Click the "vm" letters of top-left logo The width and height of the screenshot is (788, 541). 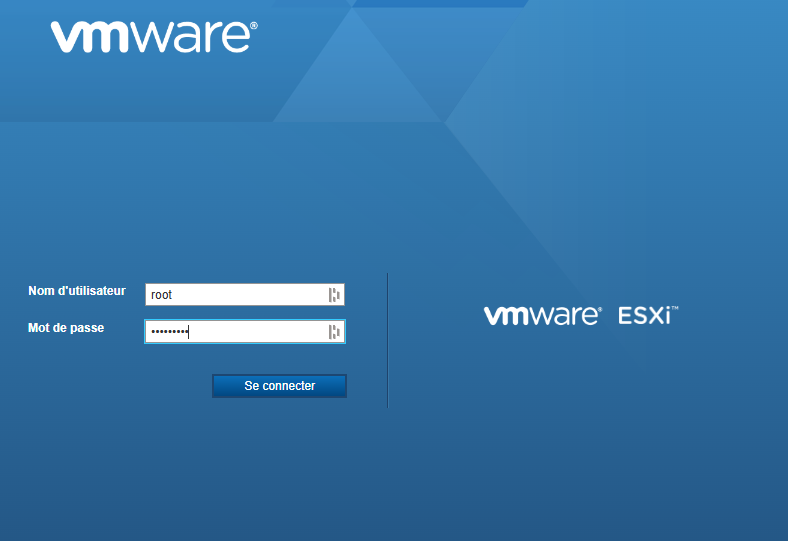(88, 37)
